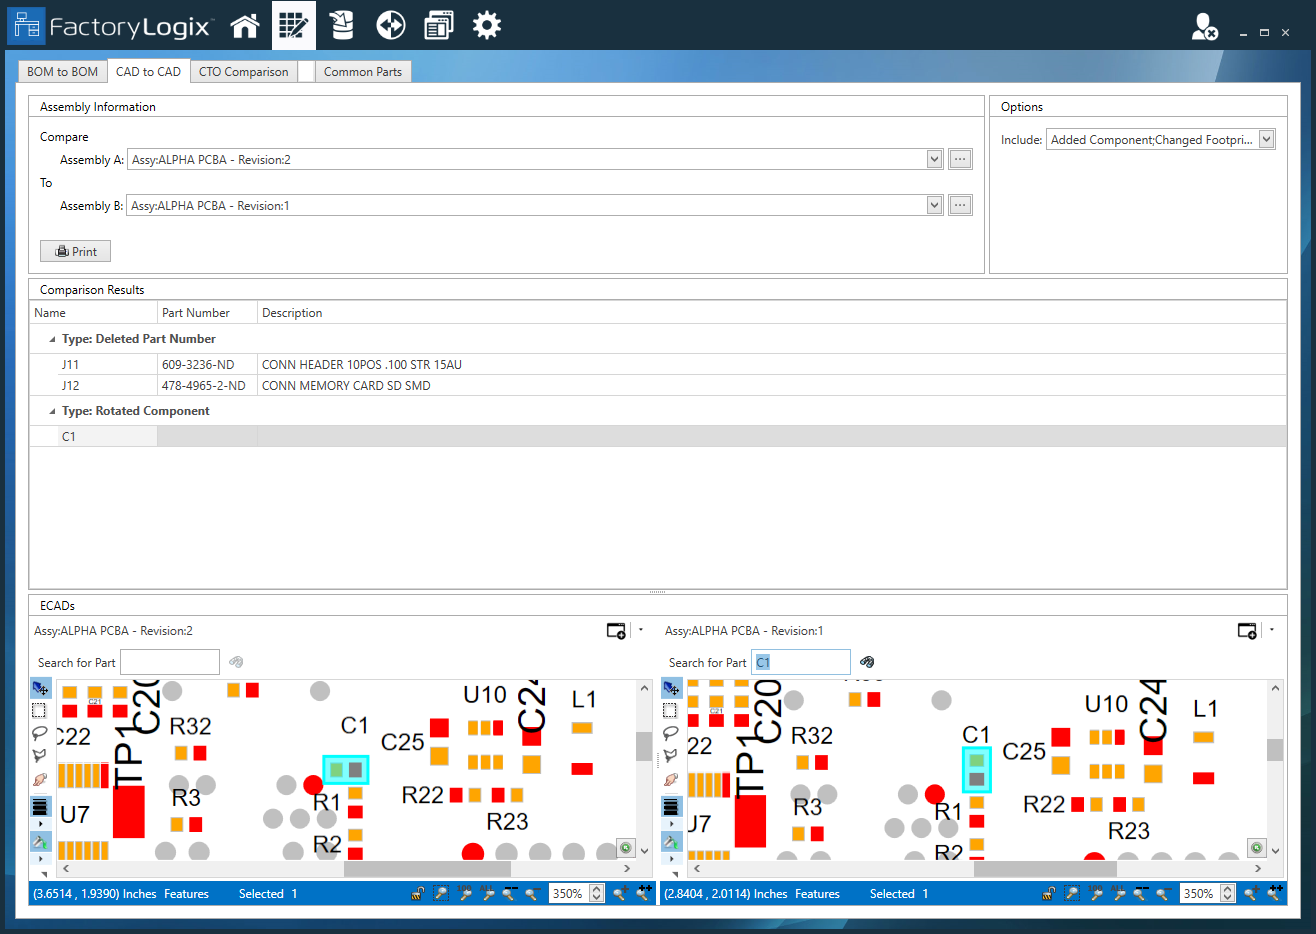This screenshot has width=1316, height=934.
Task: Choose lasso selection tool in right ECAD viewer
Action: click(671, 734)
